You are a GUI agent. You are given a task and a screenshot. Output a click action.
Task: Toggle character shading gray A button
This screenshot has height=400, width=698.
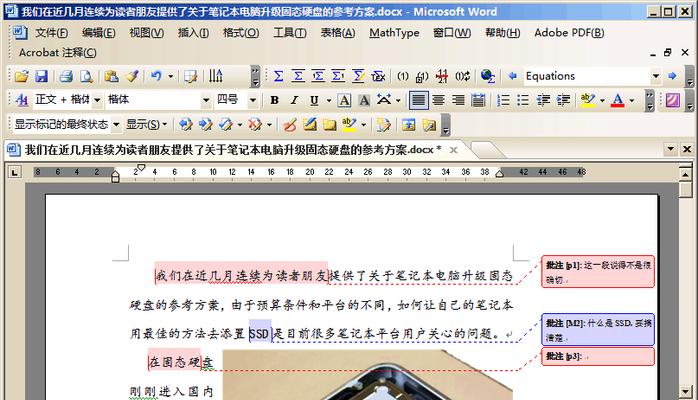364,100
